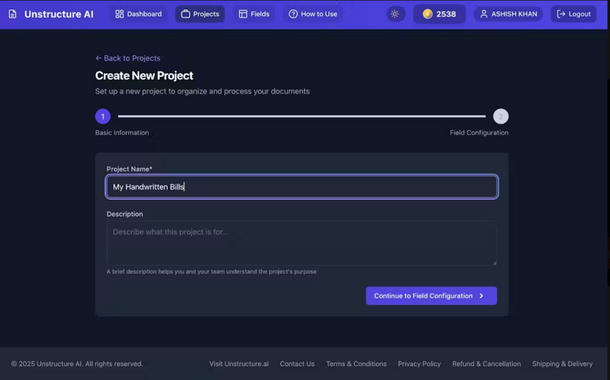Screen dimensions: 610x380
Task: Click inside the Description text area
Action: pos(302,243)
